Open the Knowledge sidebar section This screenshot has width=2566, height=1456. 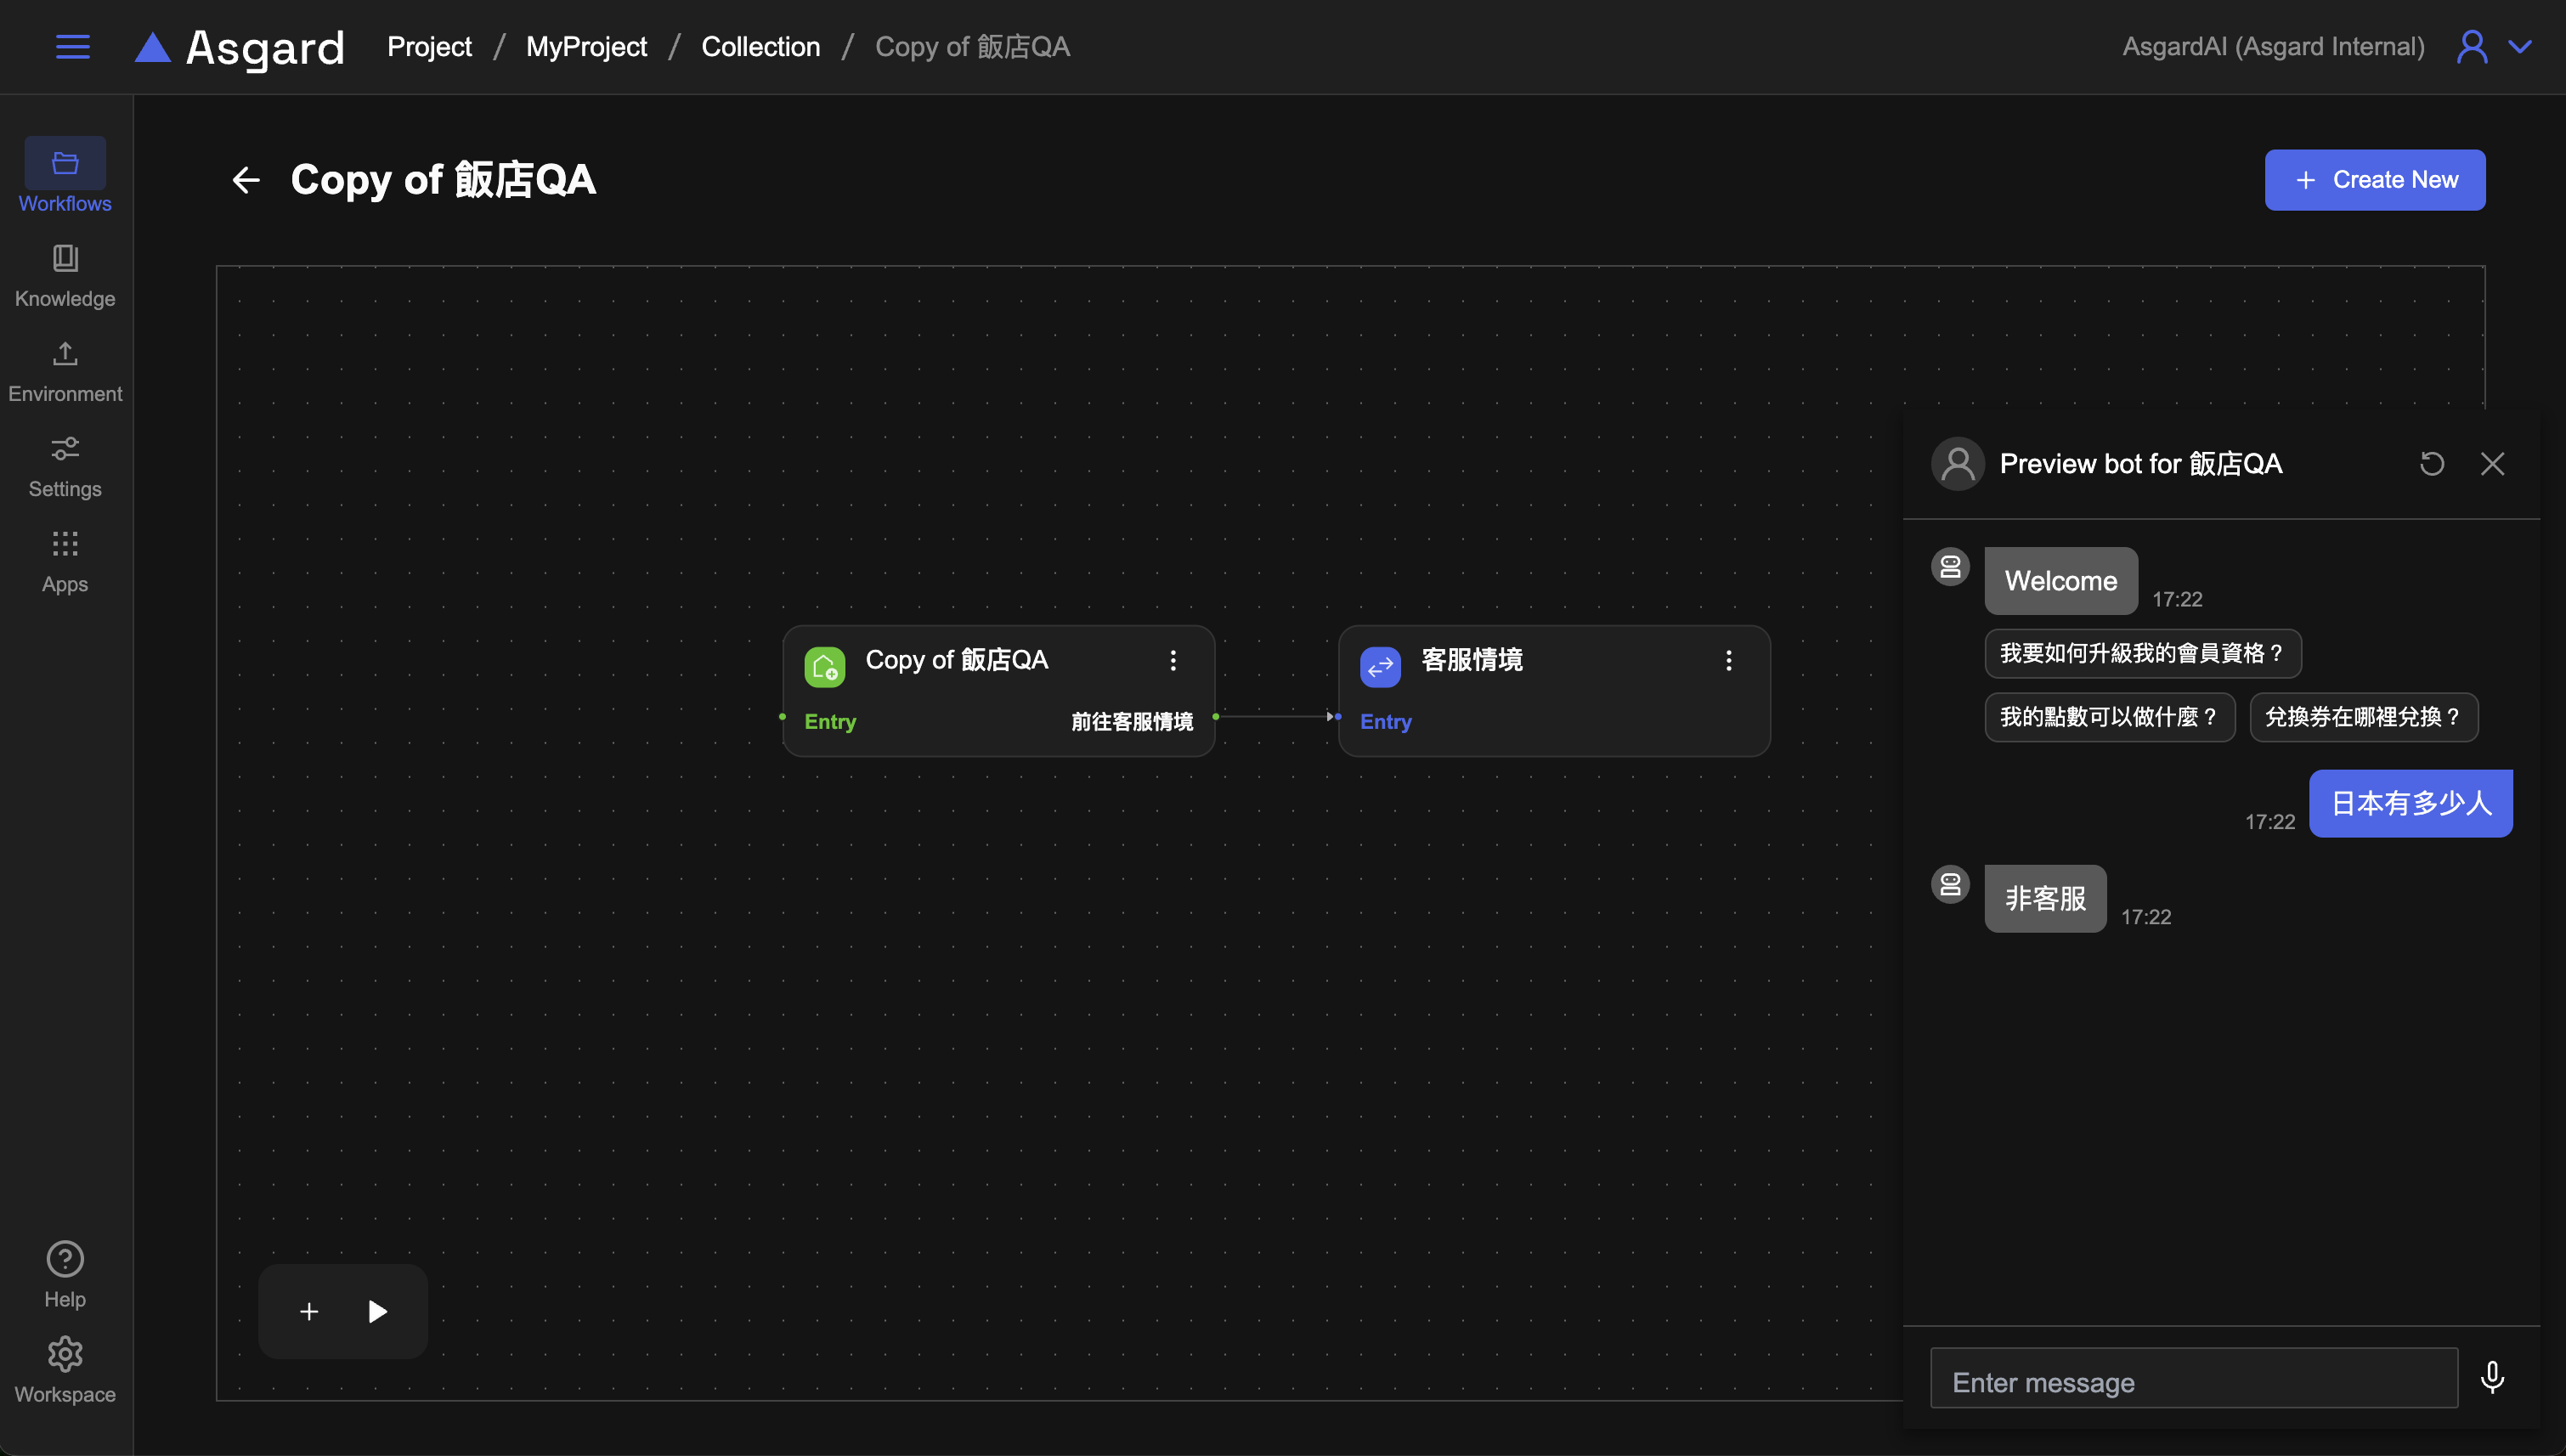(65, 275)
